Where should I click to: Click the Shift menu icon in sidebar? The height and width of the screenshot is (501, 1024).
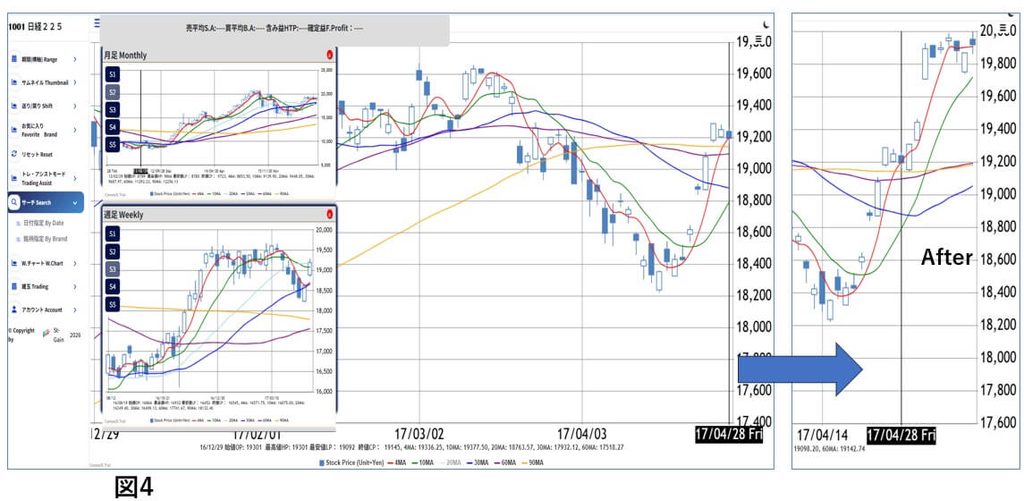(x=15, y=106)
